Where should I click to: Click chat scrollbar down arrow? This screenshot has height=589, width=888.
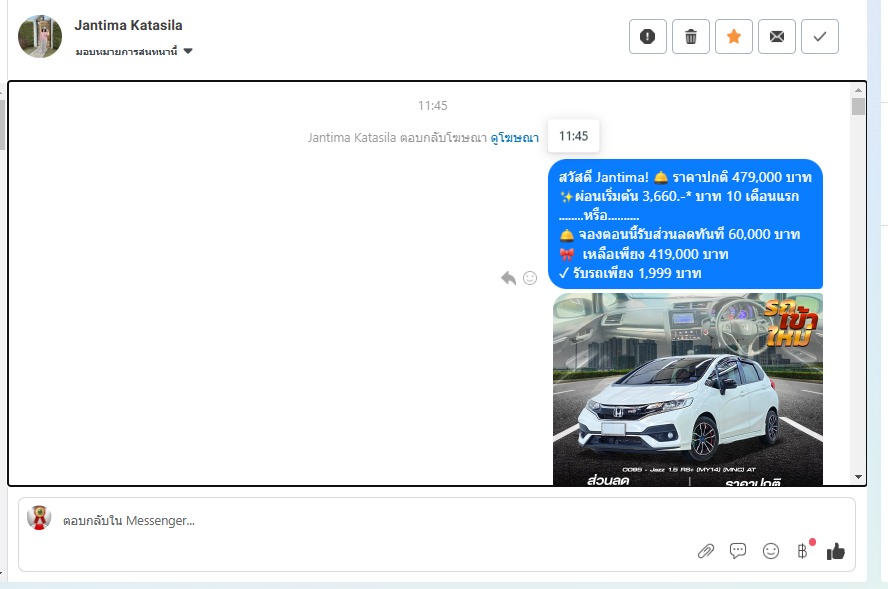[x=859, y=477]
